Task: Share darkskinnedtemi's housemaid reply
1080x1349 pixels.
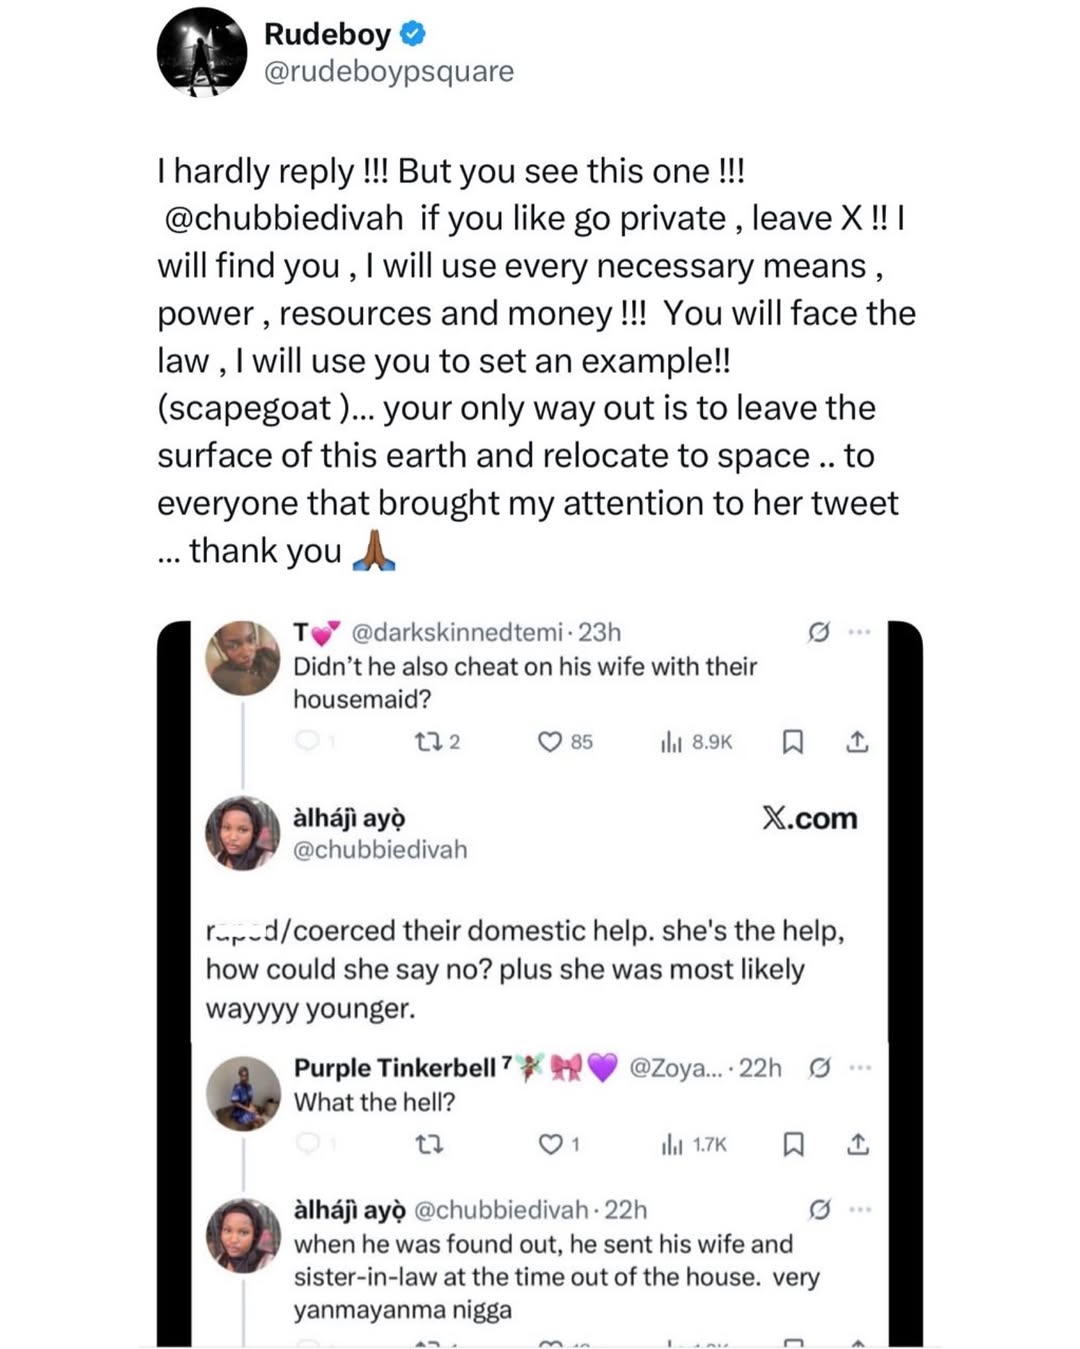Action: (x=857, y=742)
